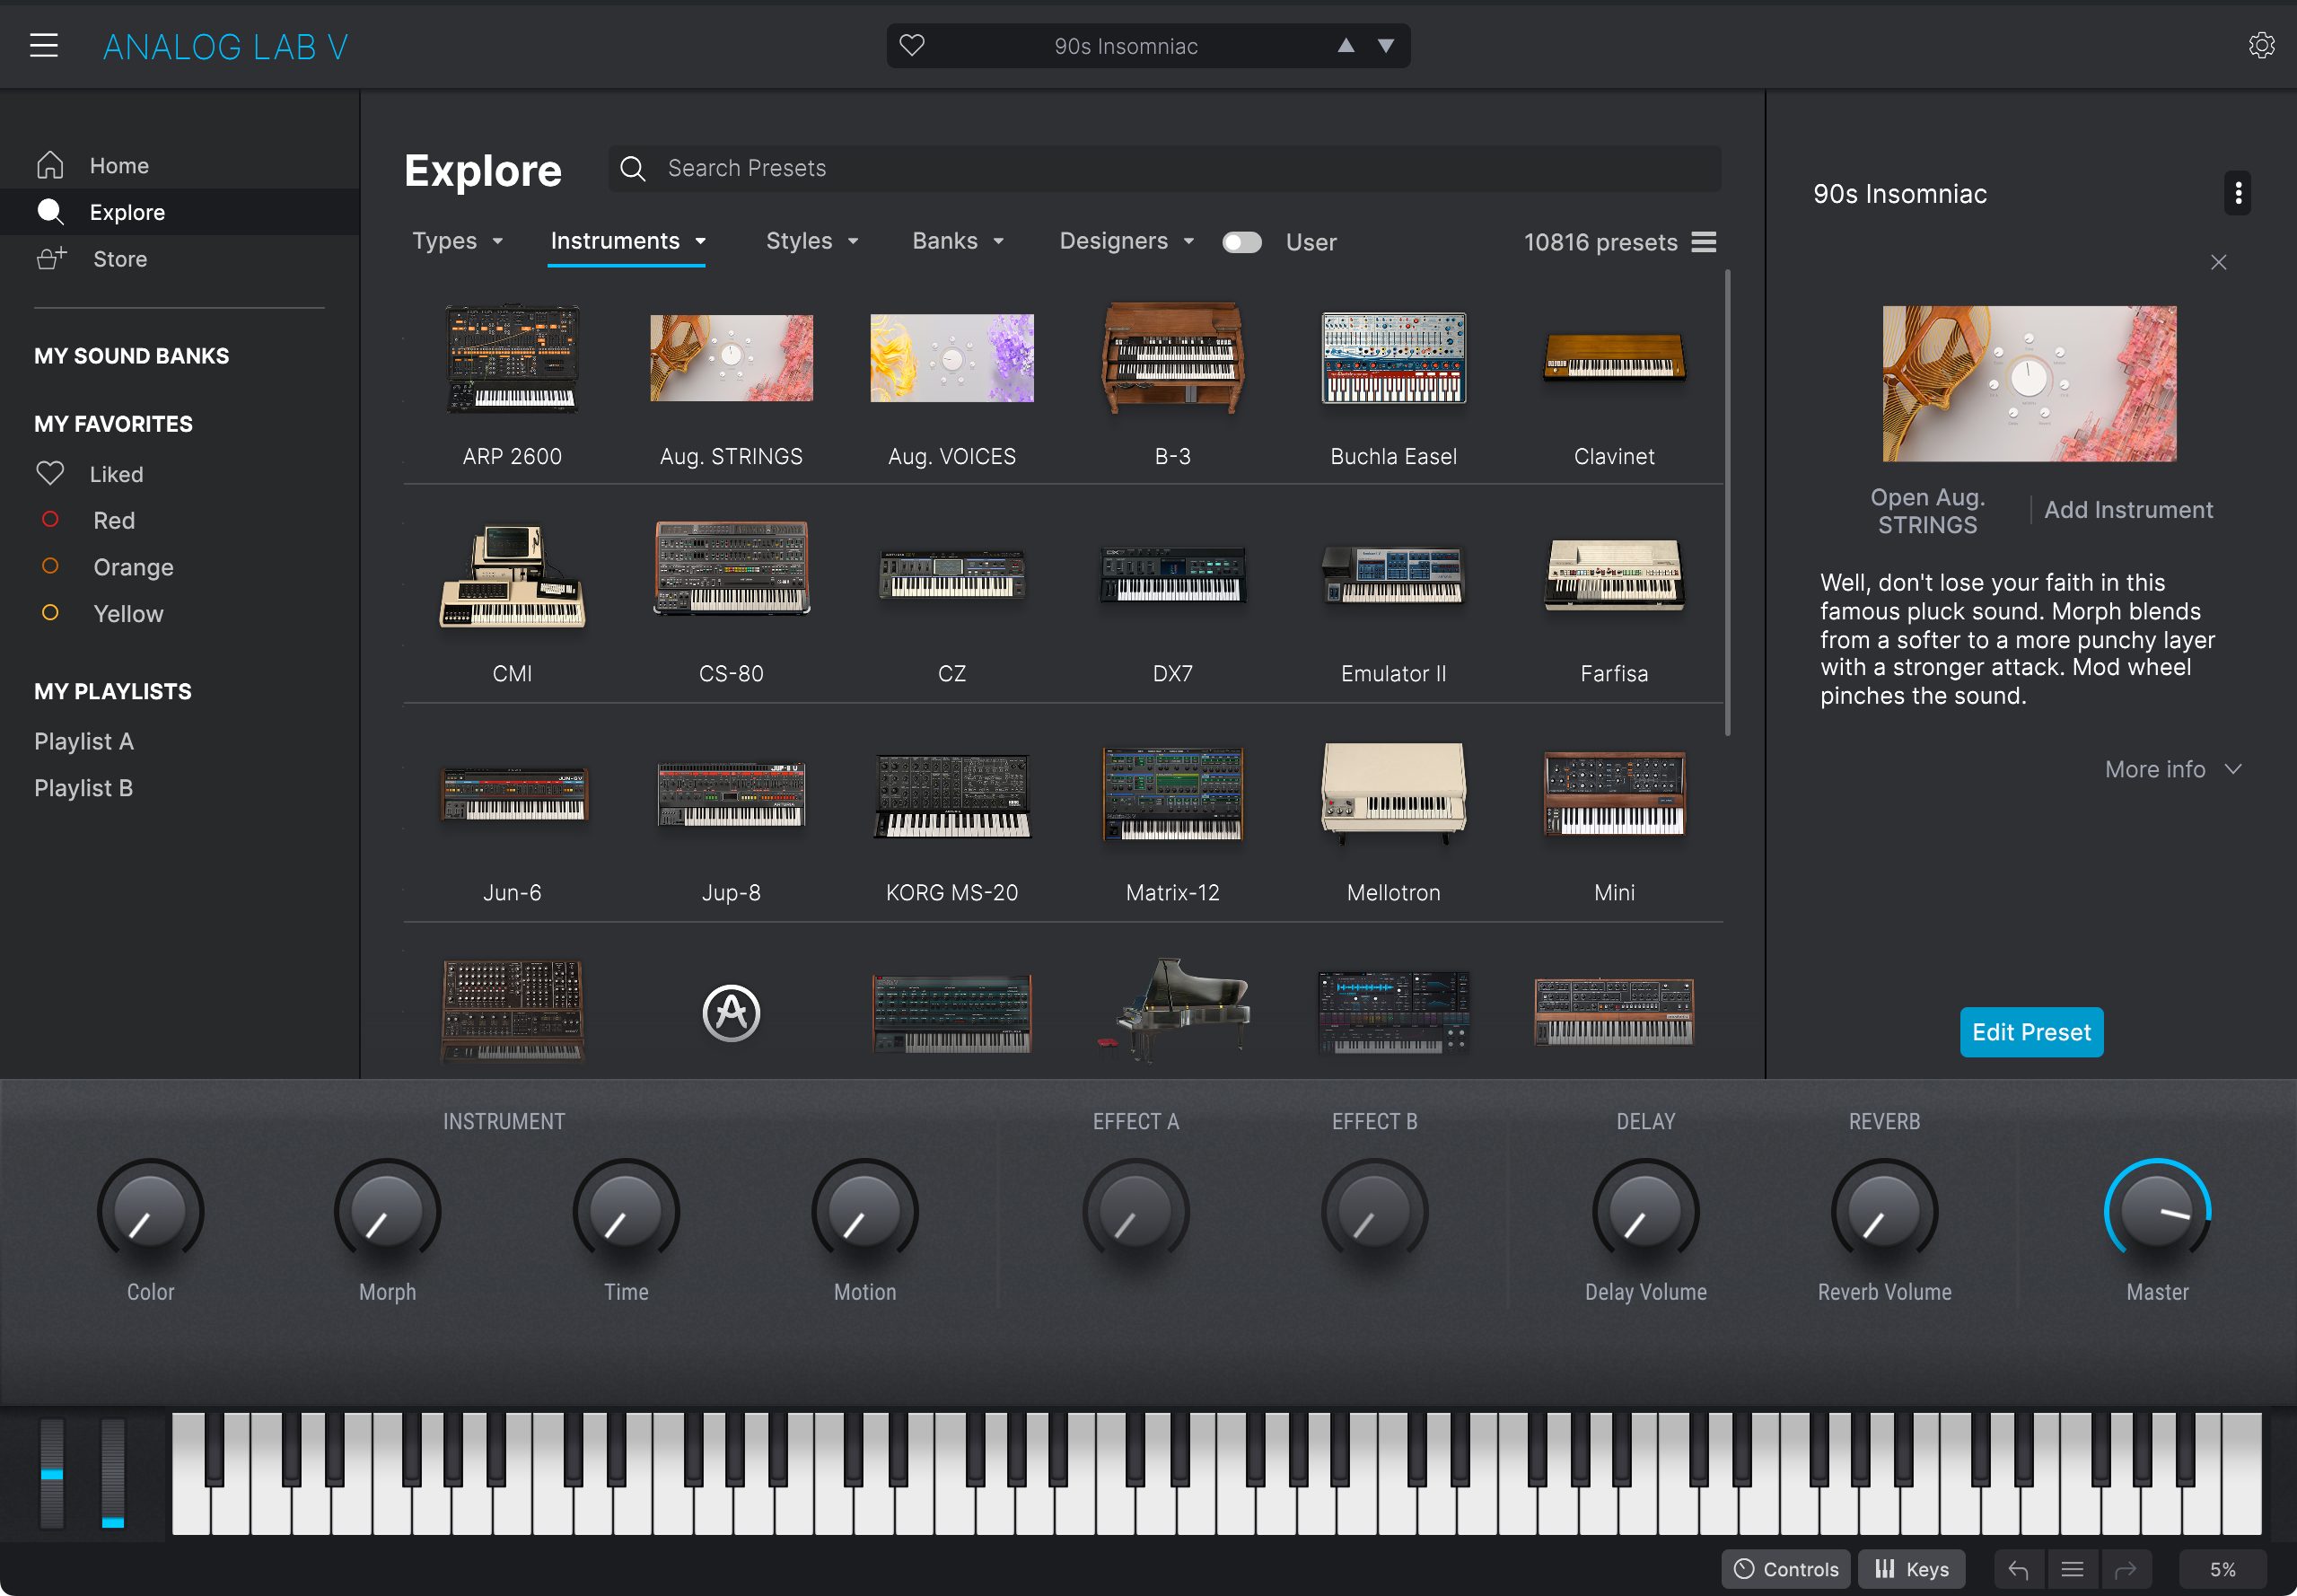Open the preset options three-dot menu
This screenshot has width=2297, height=1596.
[x=2237, y=193]
